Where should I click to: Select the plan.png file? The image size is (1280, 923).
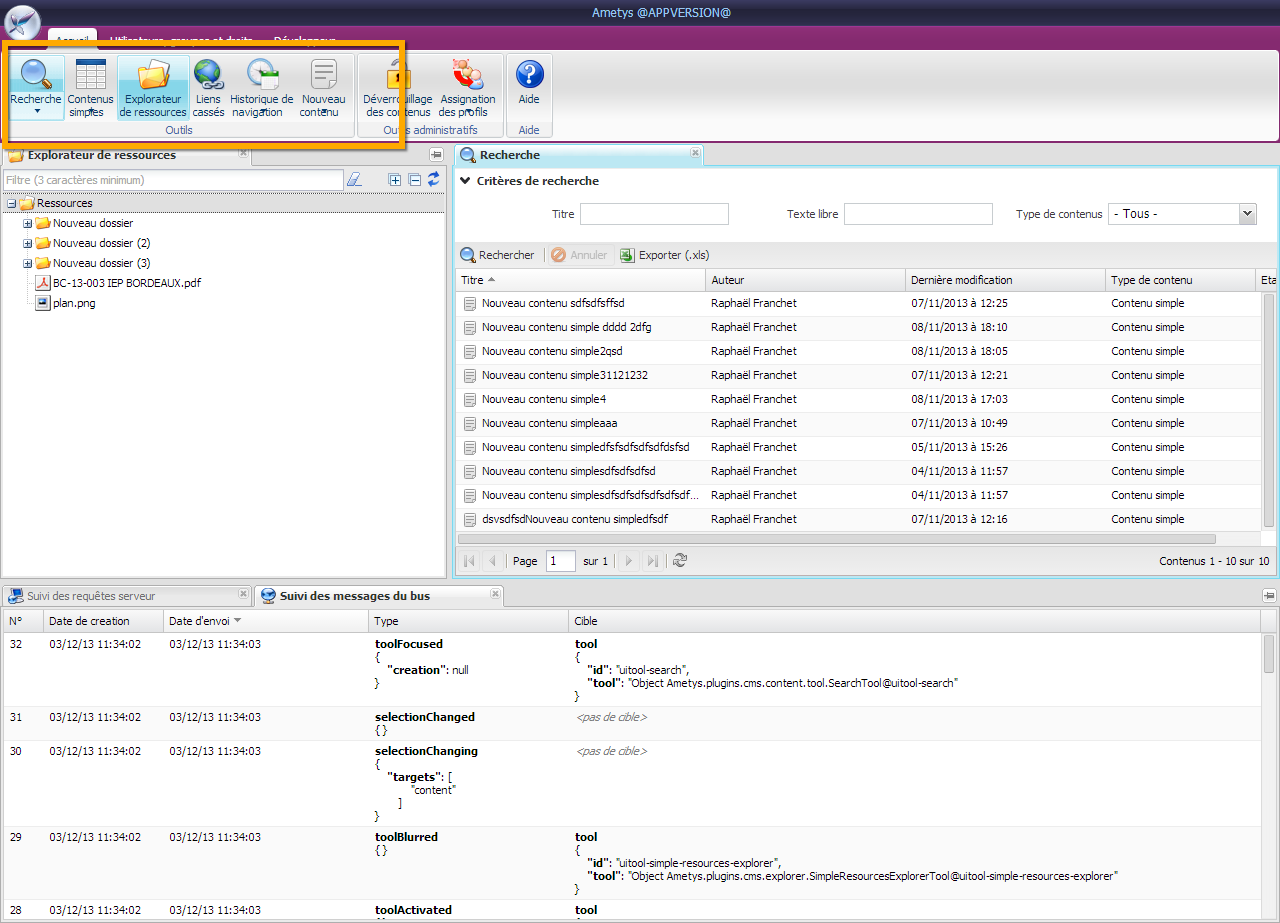[74, 303]
